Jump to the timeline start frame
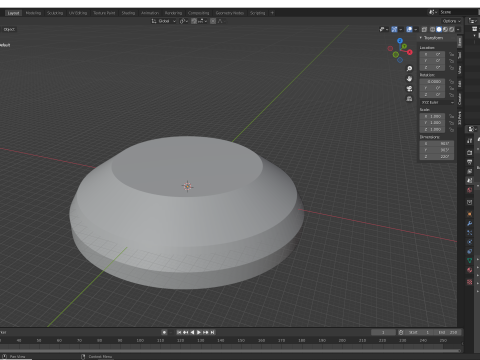The image size is (480, 360). (179, 332)
